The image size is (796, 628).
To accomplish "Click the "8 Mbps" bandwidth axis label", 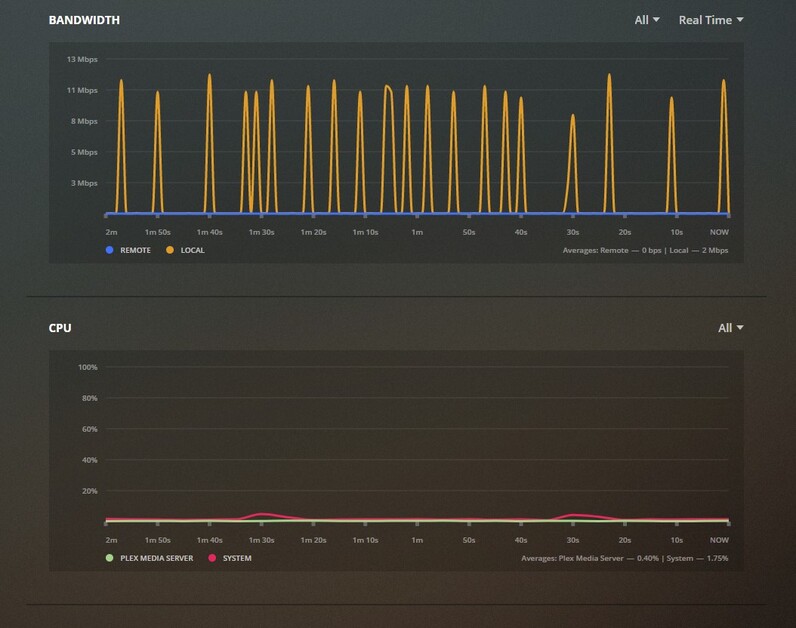I will click(84, 121).
